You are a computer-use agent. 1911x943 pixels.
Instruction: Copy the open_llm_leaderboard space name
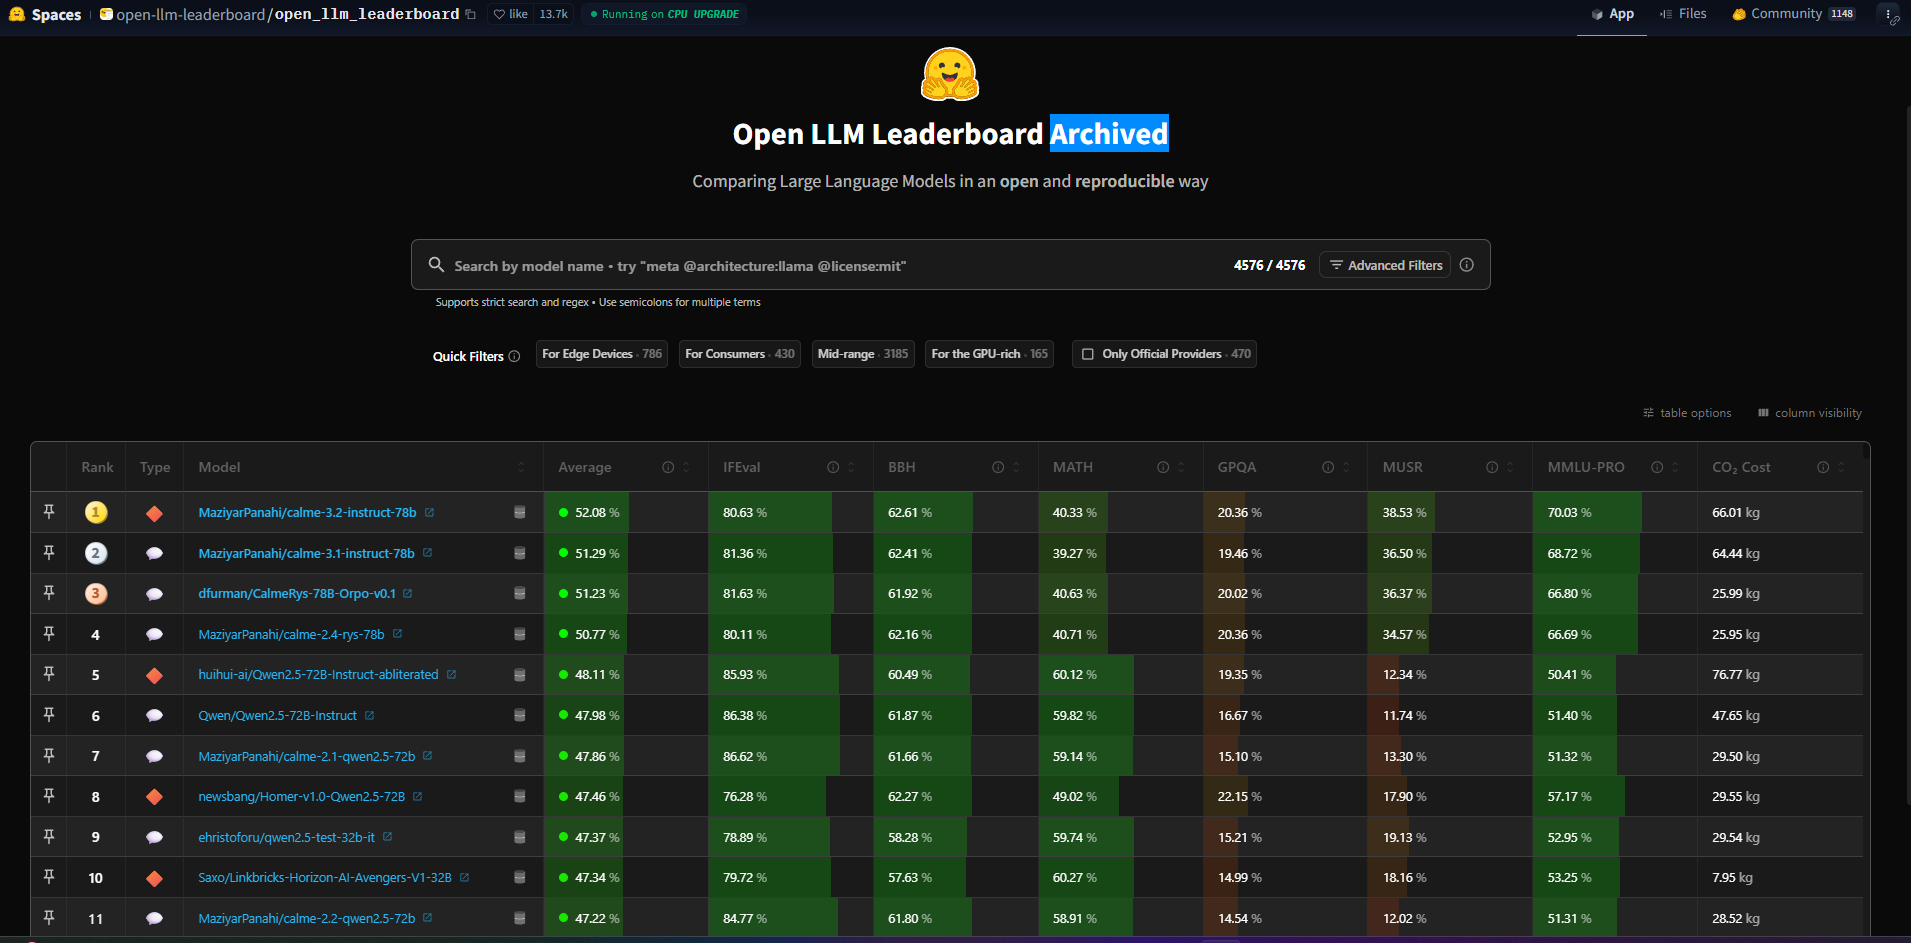470,14
